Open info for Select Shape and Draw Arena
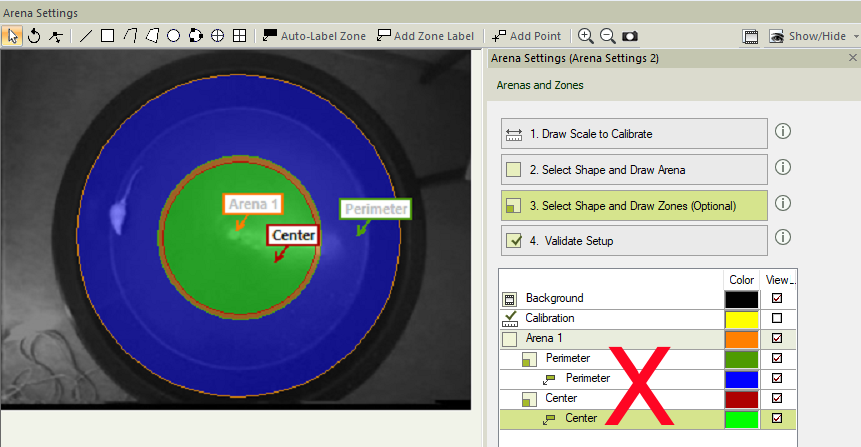Image resolution: width=861 pixels, height=447 pixels. tap(782, 167)
